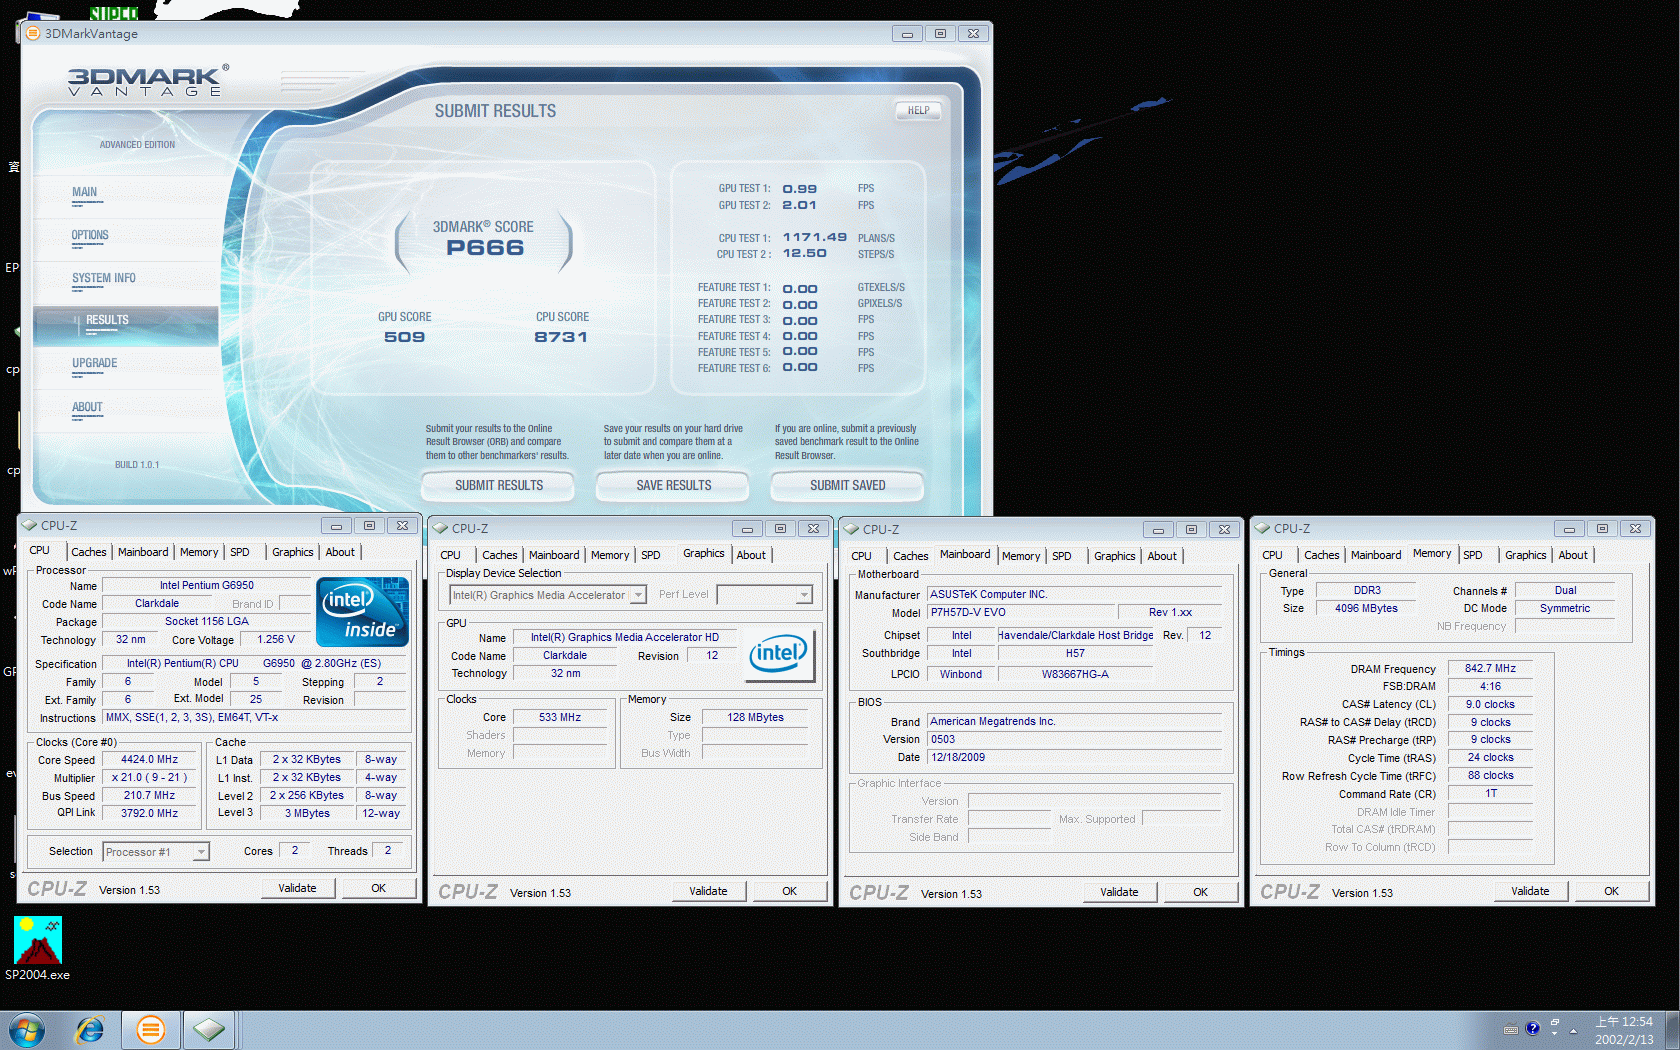
Task: Click the blue help icon in the system tray
Action: click(x=1532, y=1029)
